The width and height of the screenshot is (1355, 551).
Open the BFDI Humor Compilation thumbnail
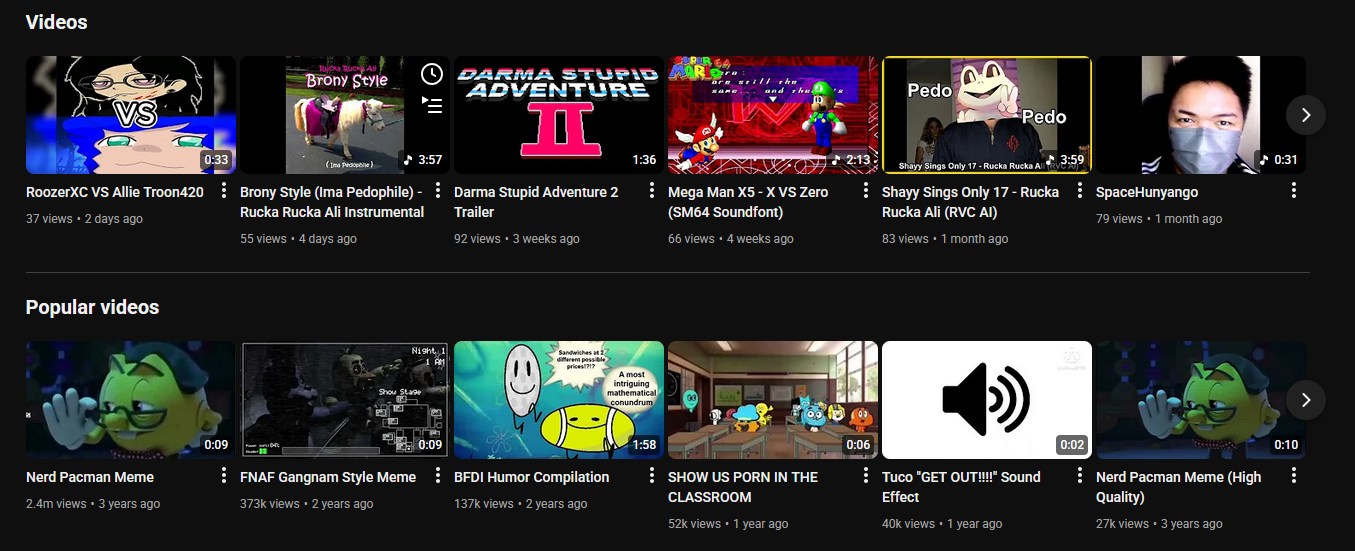(559, 400)
